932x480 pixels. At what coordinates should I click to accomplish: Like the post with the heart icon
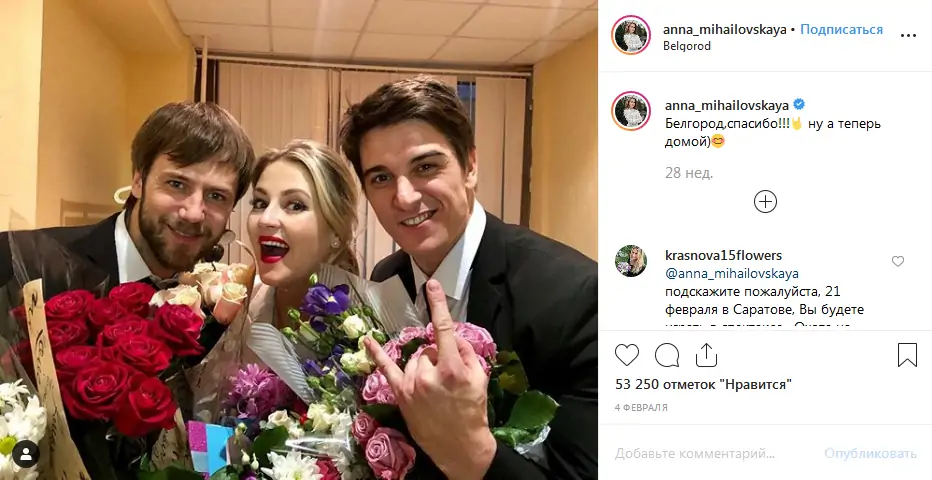coord(626,355)
